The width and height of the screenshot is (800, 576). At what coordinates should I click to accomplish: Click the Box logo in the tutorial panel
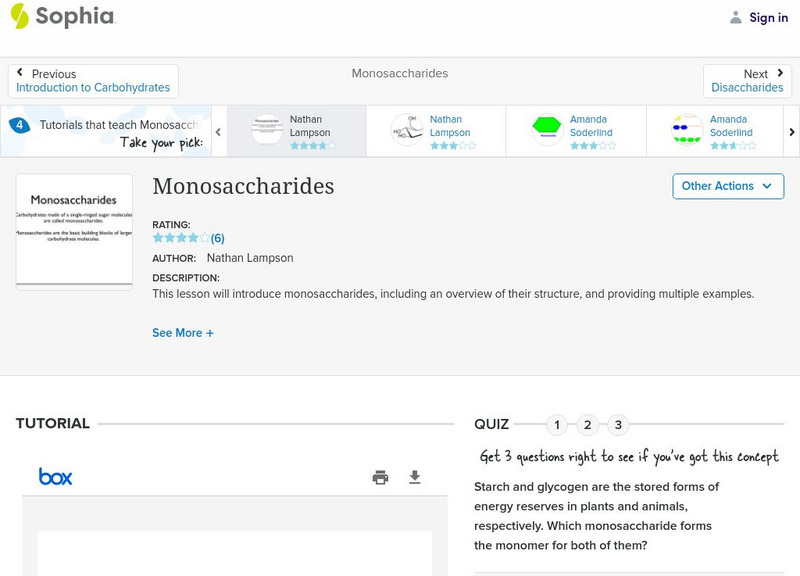click(x=57, y=476)
